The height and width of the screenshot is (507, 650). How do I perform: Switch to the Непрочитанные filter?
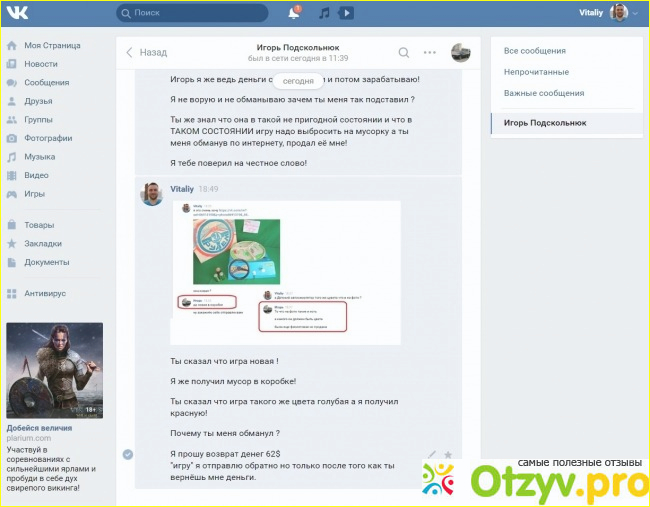tap(536, 72)
